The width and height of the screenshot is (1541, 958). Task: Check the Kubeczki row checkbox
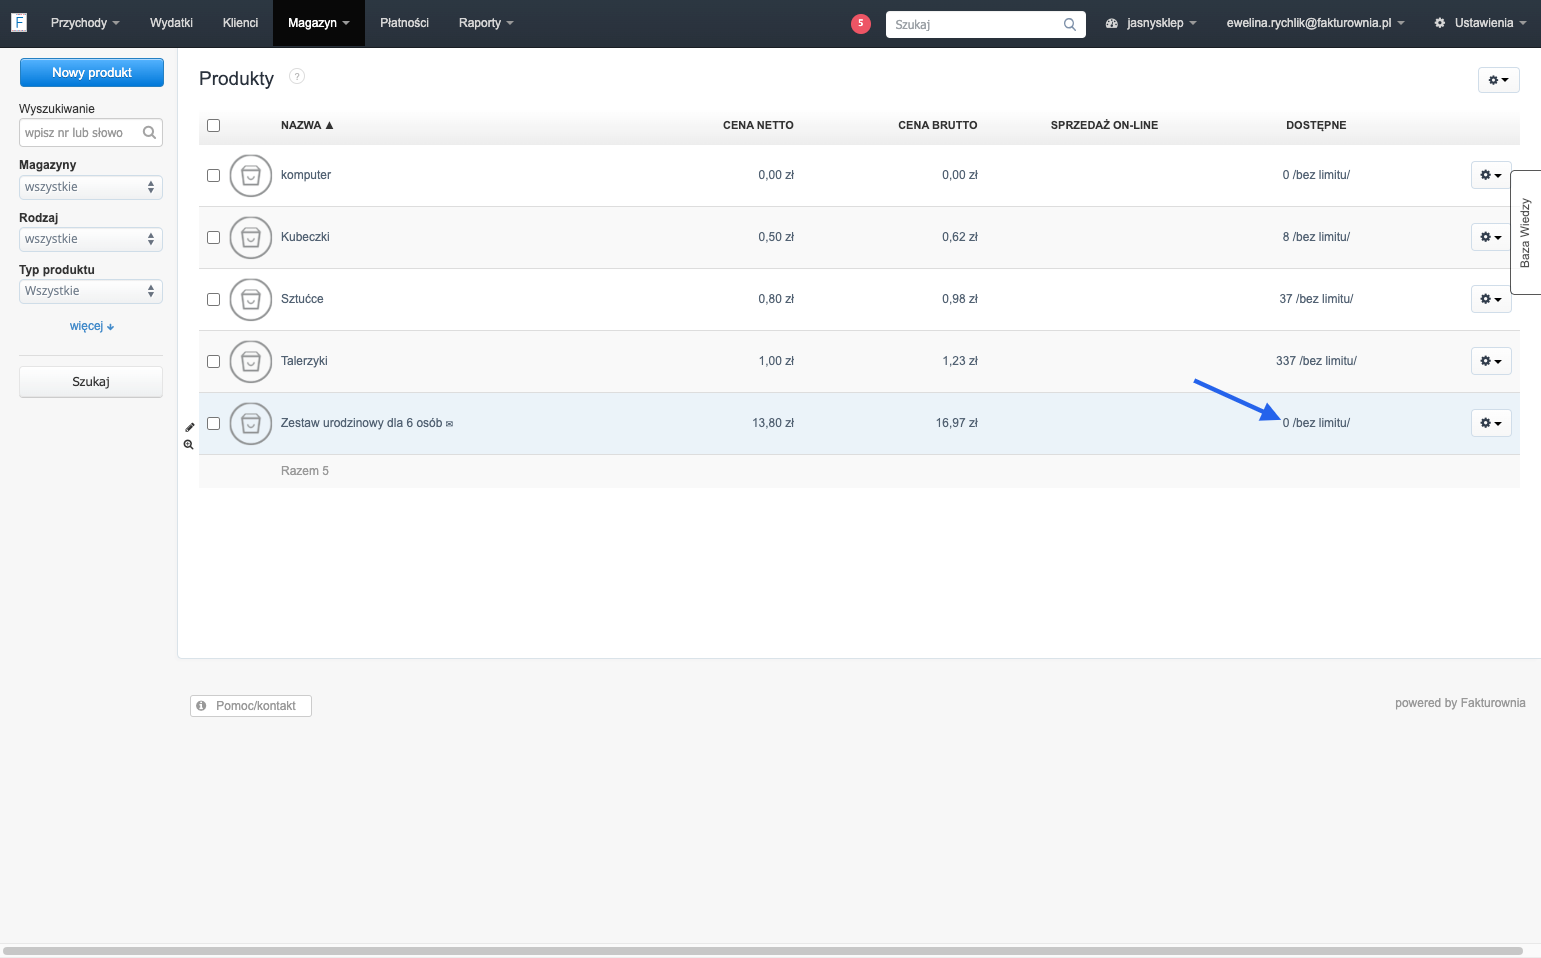pyautogui.click(x=213, y=237)
